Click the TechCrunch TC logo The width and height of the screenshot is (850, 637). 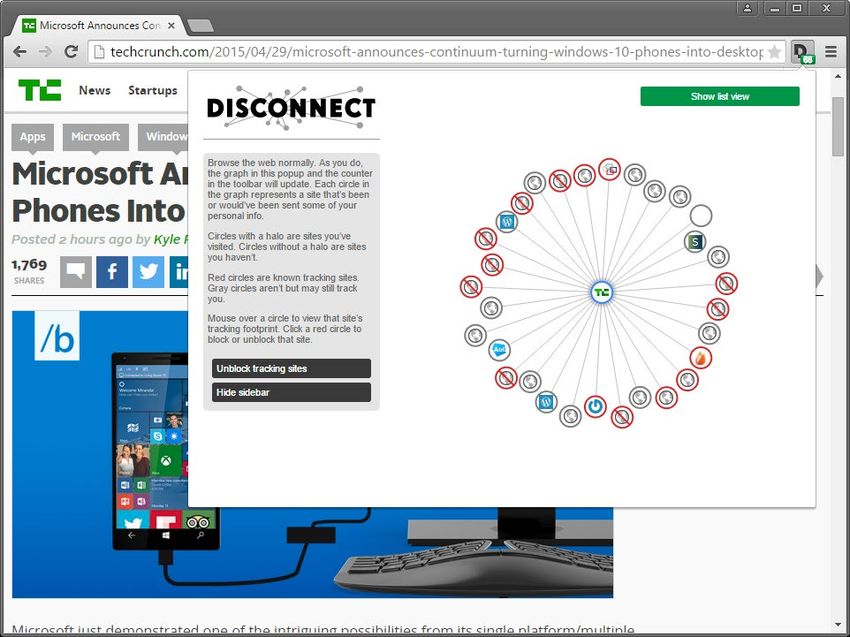[40, 90]
